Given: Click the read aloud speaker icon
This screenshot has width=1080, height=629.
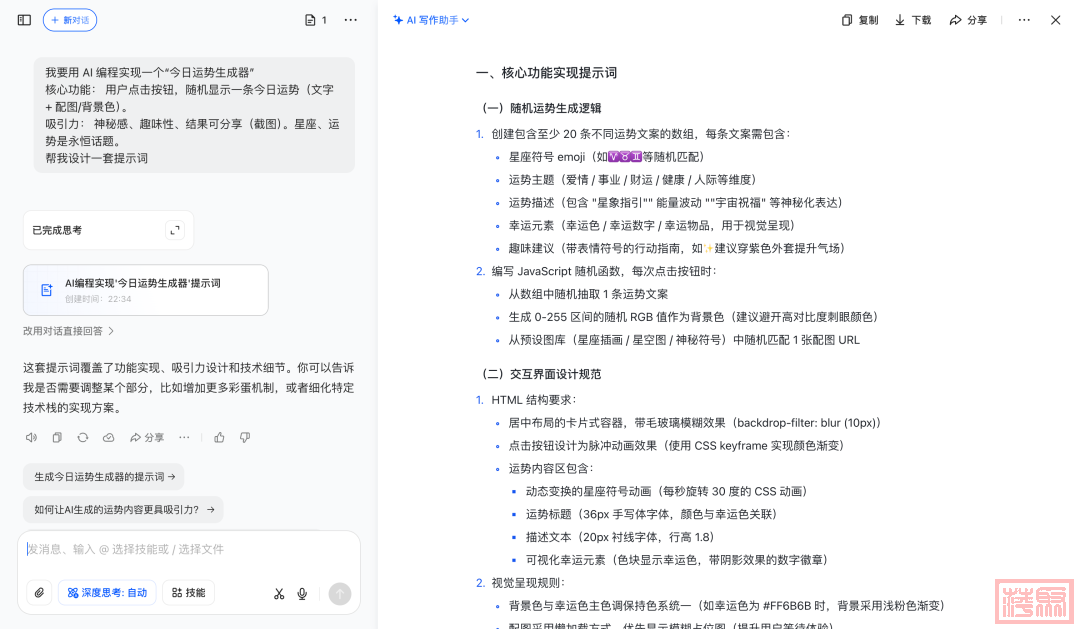Looking at the screenshot, I should click(x=31, y=437).
